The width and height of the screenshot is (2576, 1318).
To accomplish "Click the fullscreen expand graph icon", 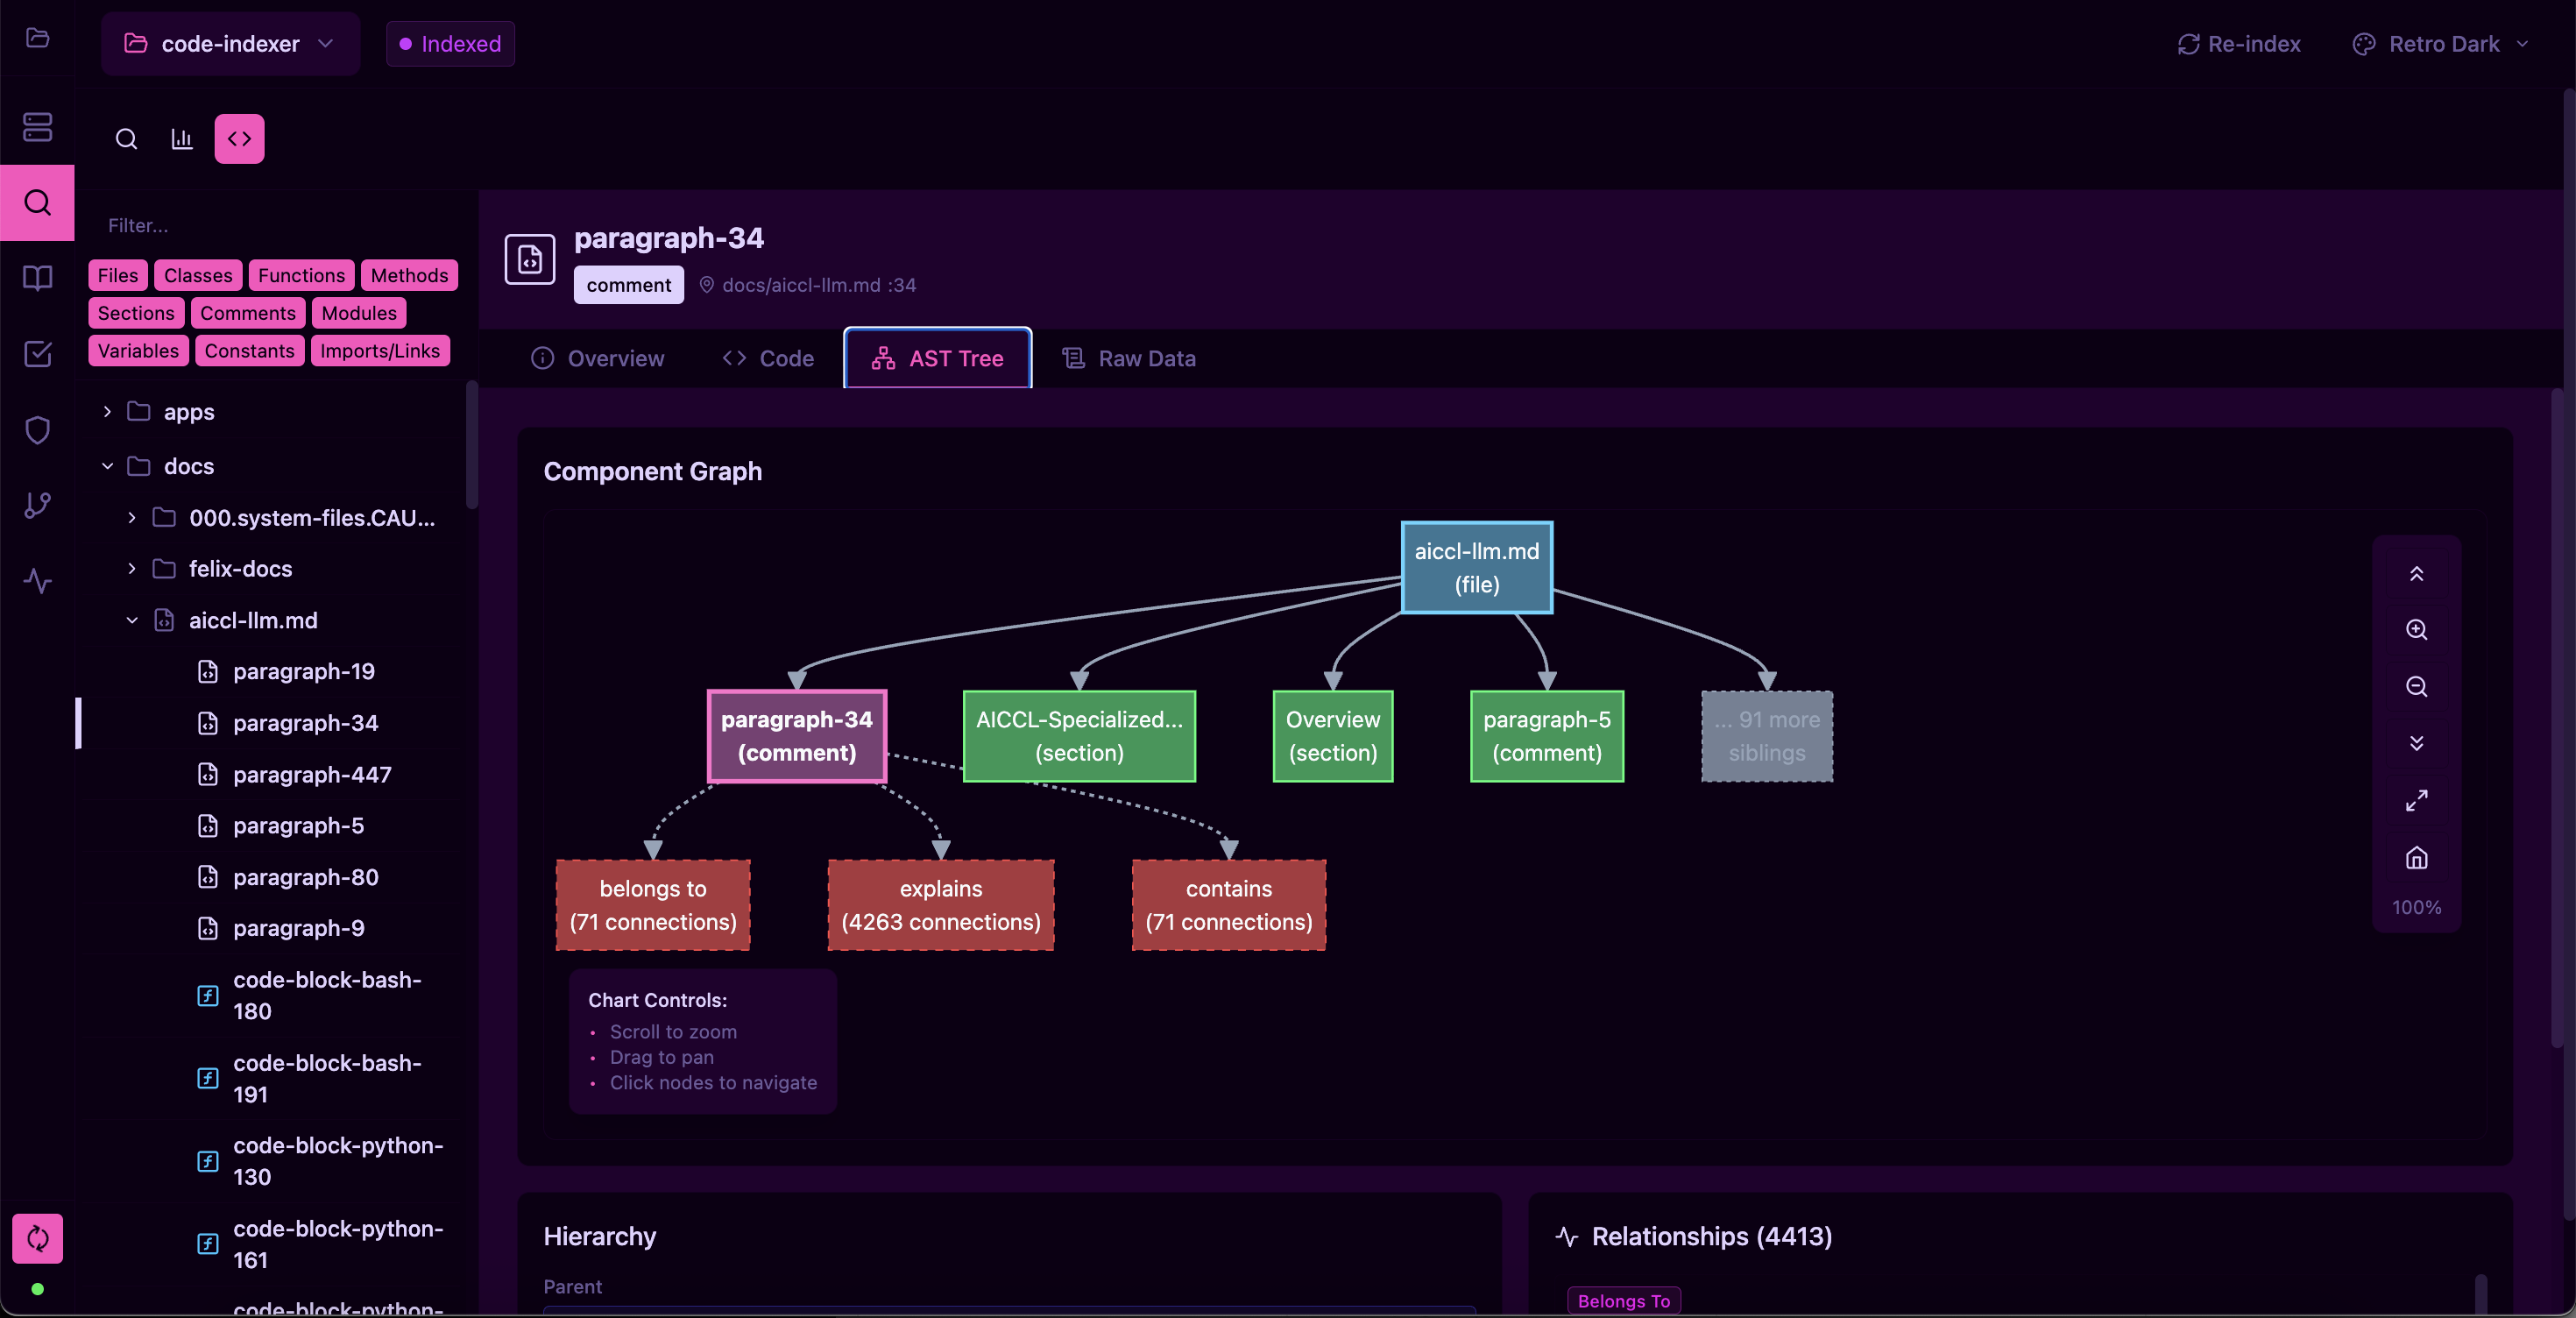I will coord(2416,800).
